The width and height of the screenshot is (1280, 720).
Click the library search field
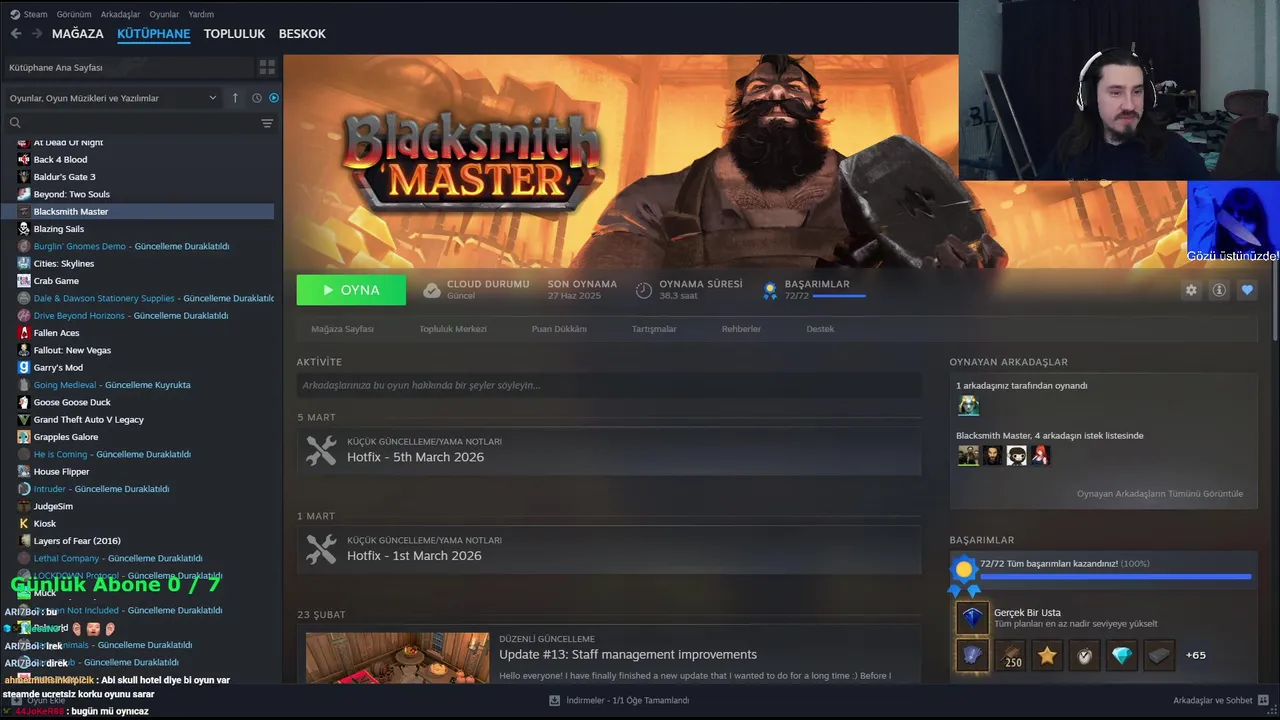pos(130,123)
